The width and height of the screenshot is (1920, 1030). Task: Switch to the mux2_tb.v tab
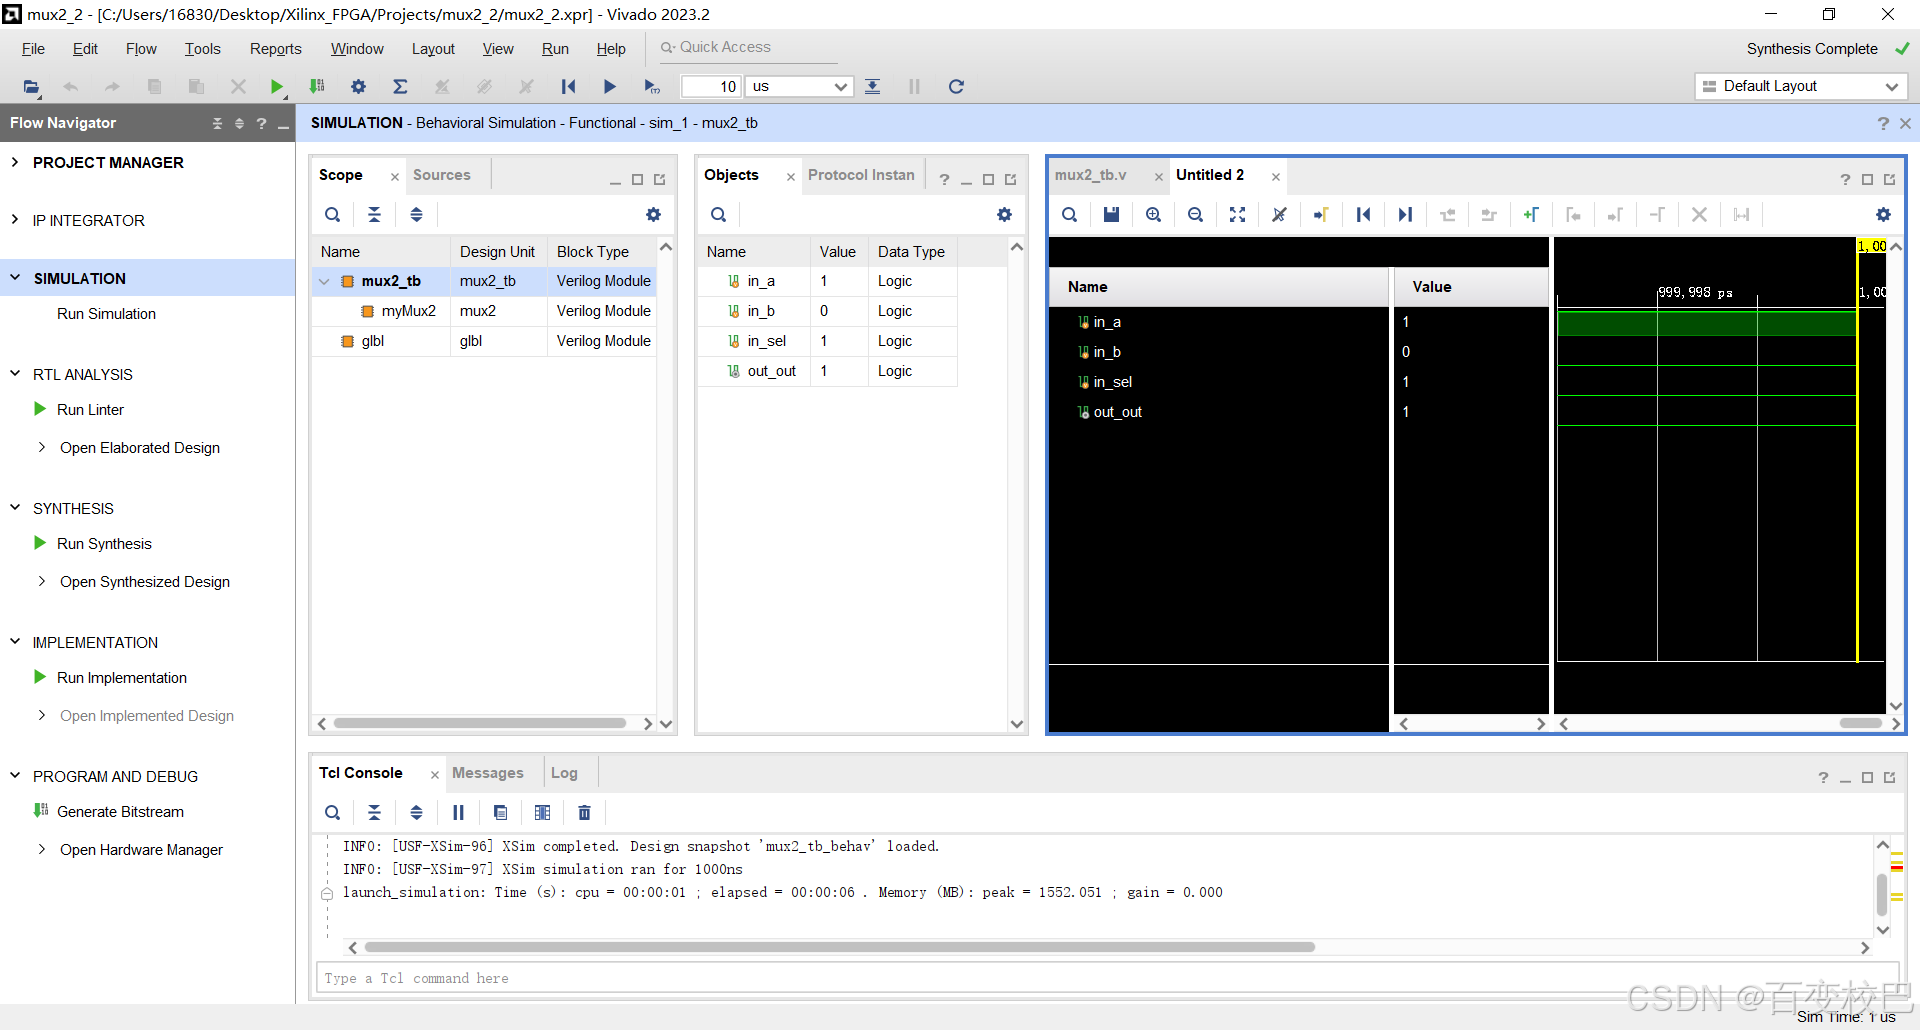point(1090,175)
